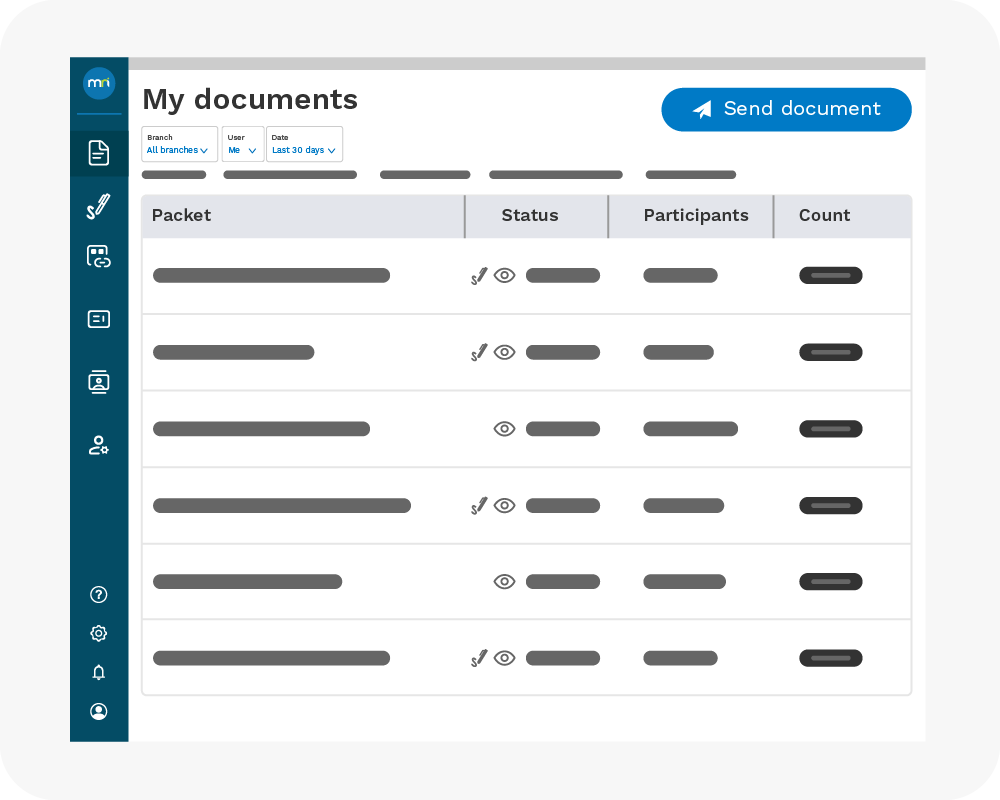Click the MRI logo in sidebar
1000x800 pixels.
click(99, 83)
